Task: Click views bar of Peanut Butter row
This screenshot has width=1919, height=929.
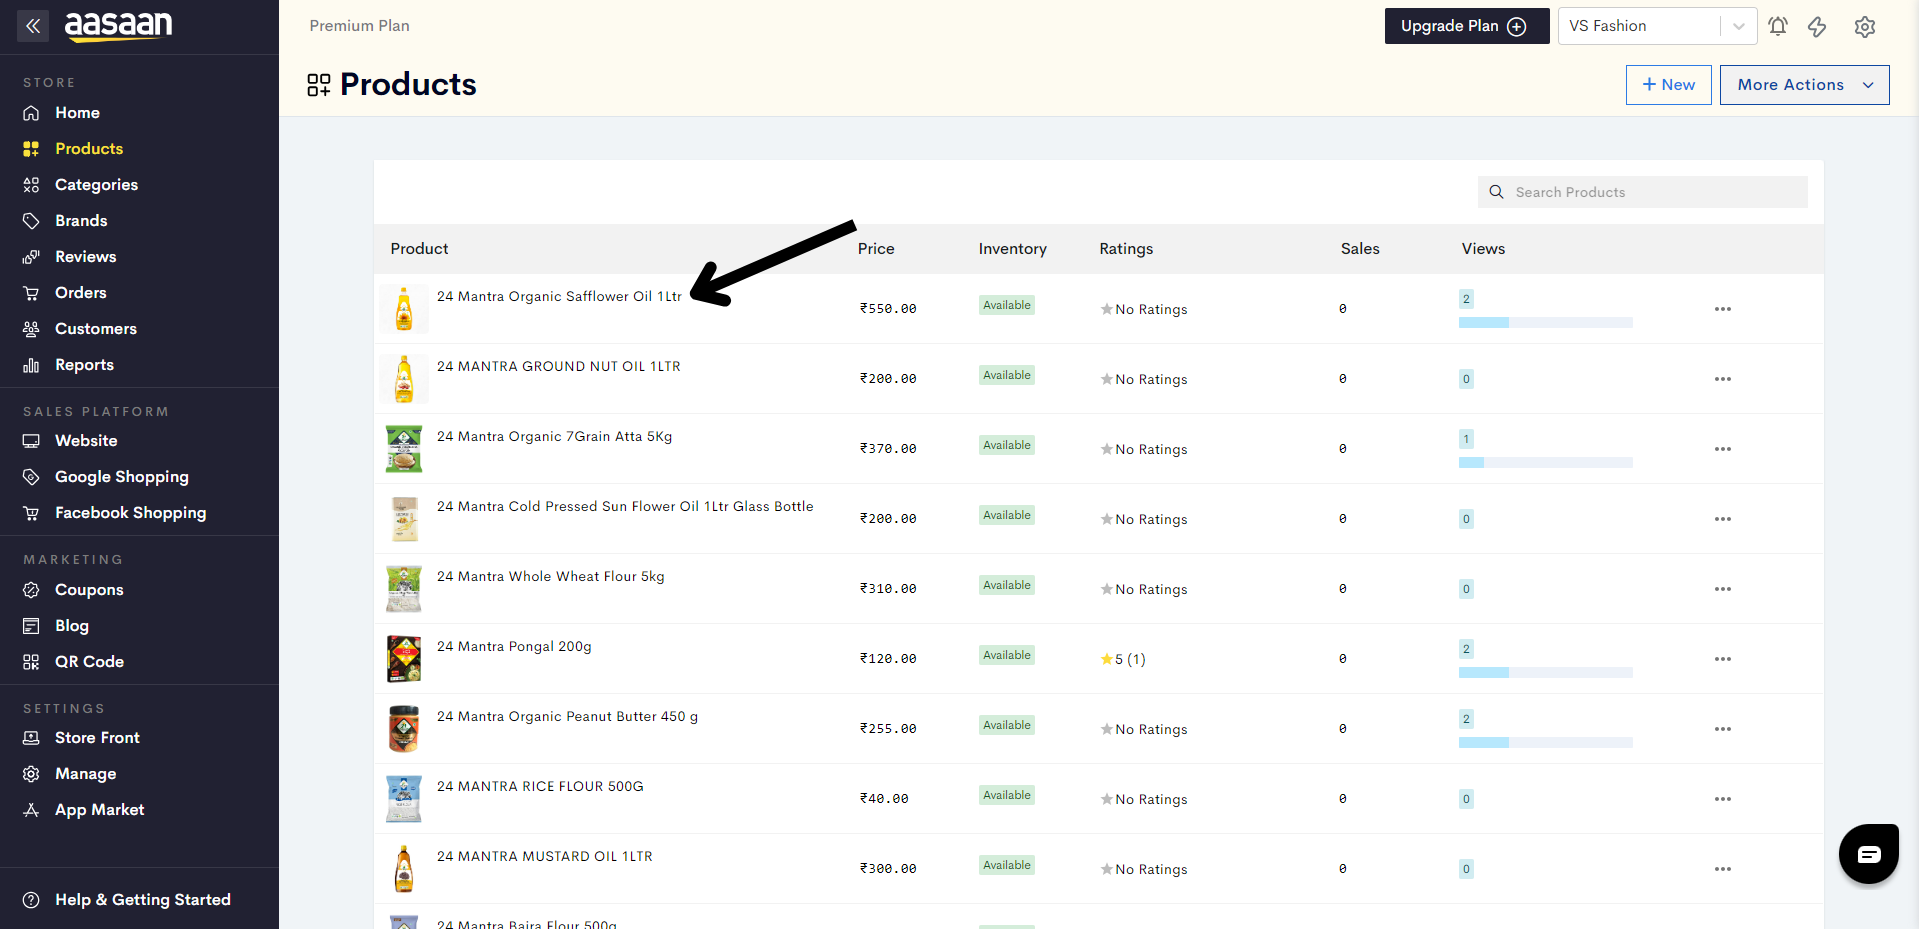Action: [x=1545, y=742]
